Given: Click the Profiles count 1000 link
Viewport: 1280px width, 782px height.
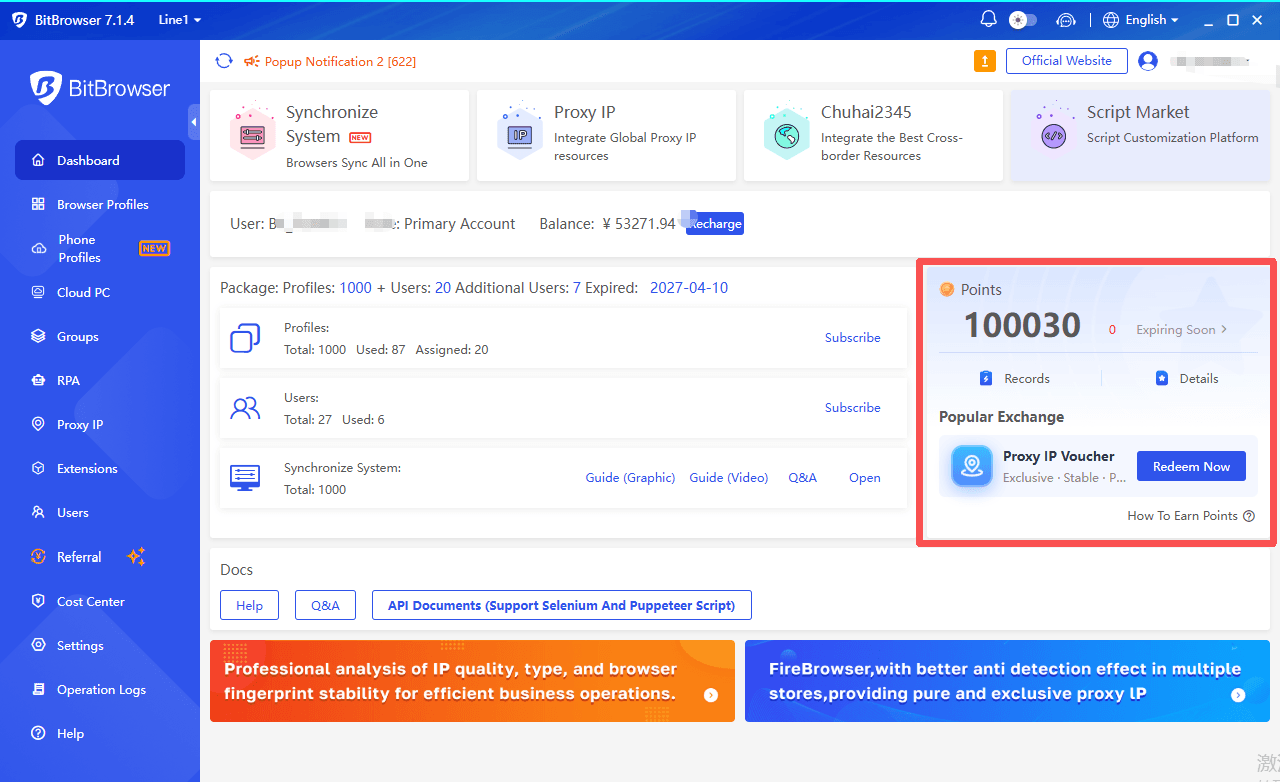Looking at the screenshot, I should point(355,288).
